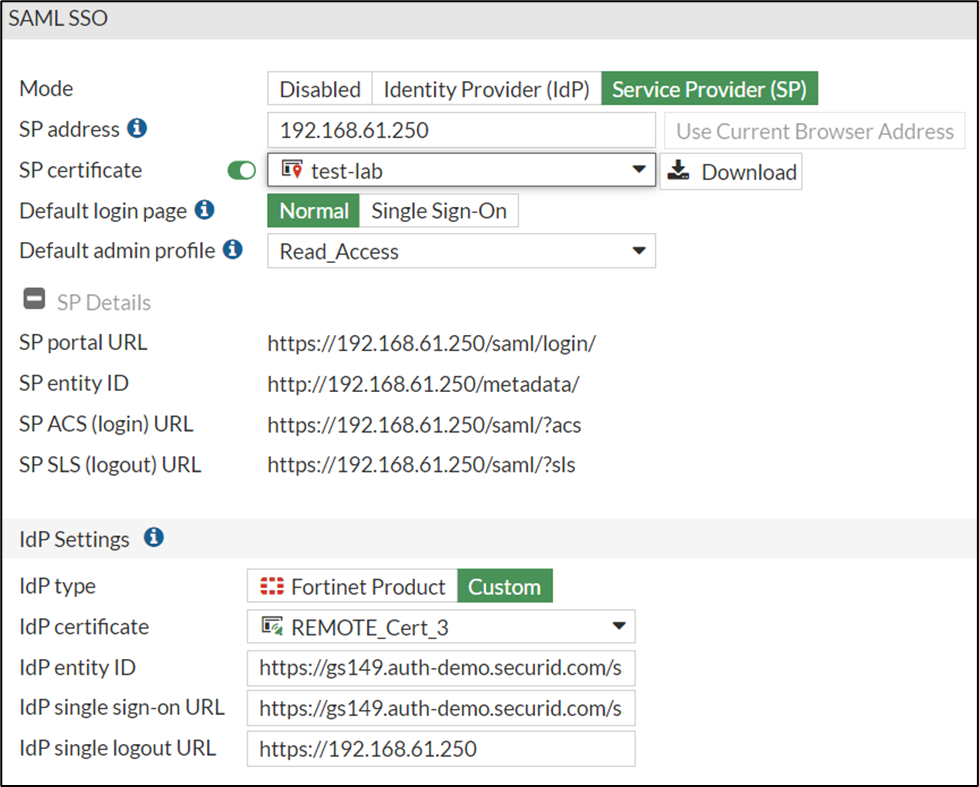Click the Fortinet logo icon in IdP type

point(271,586)
